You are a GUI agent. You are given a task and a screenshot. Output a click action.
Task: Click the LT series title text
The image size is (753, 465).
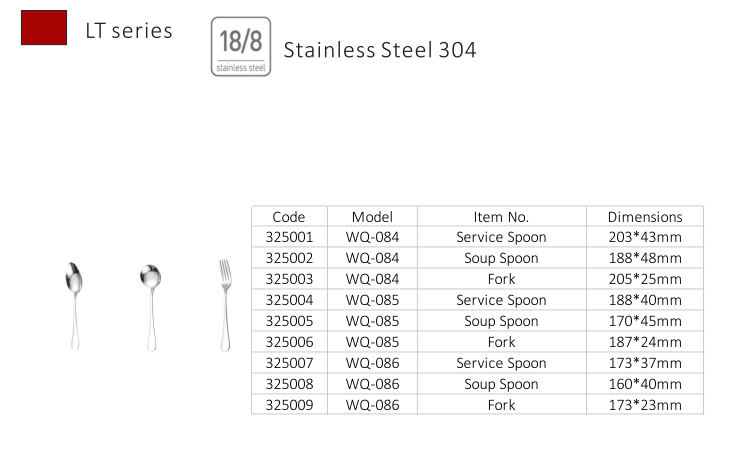pos(129,31)
